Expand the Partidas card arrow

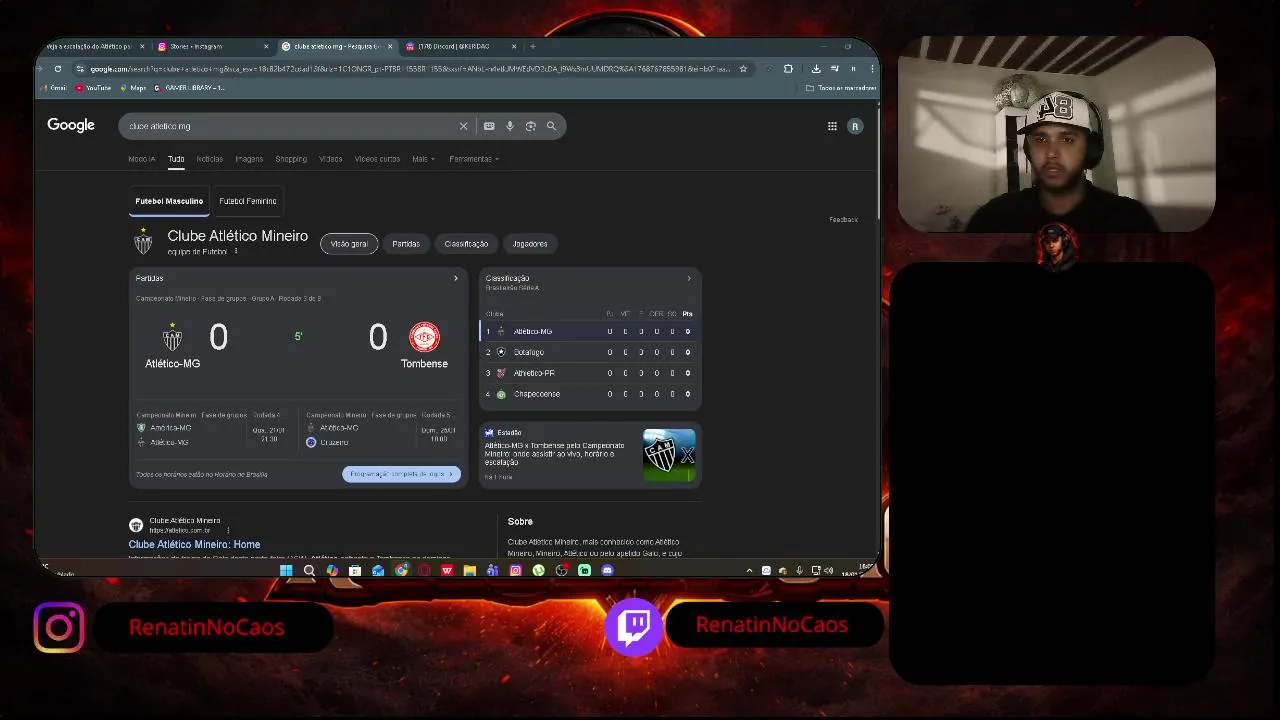pos(456,278)
